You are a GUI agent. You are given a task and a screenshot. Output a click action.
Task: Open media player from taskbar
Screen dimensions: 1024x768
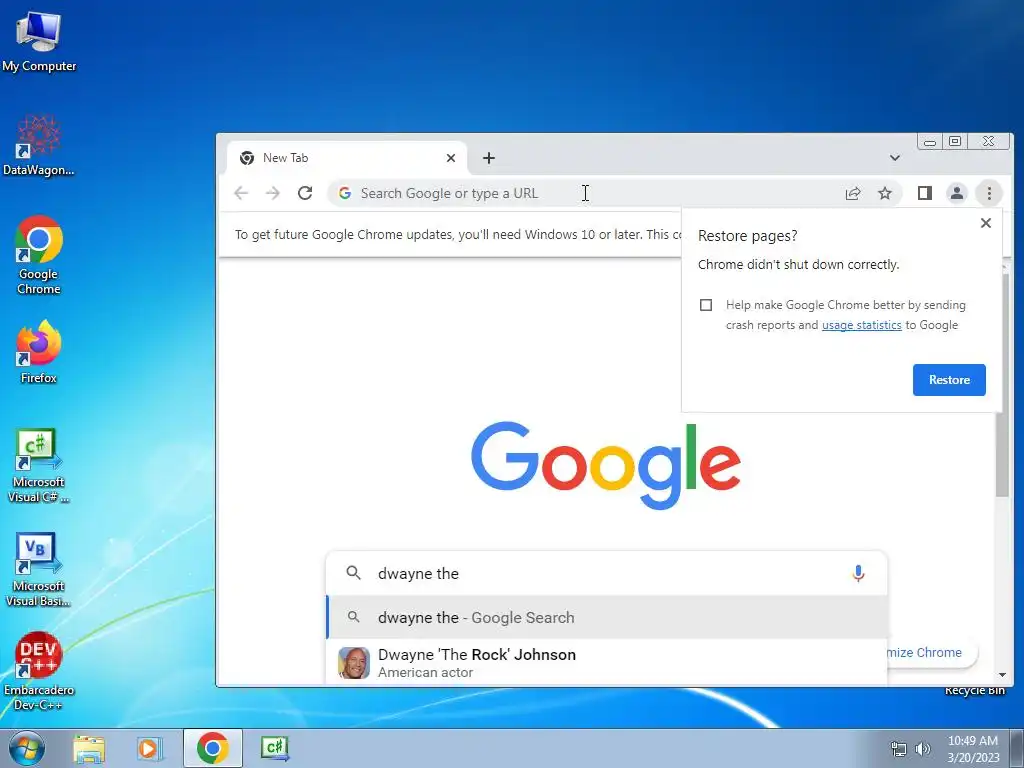(x=150, y=749)
